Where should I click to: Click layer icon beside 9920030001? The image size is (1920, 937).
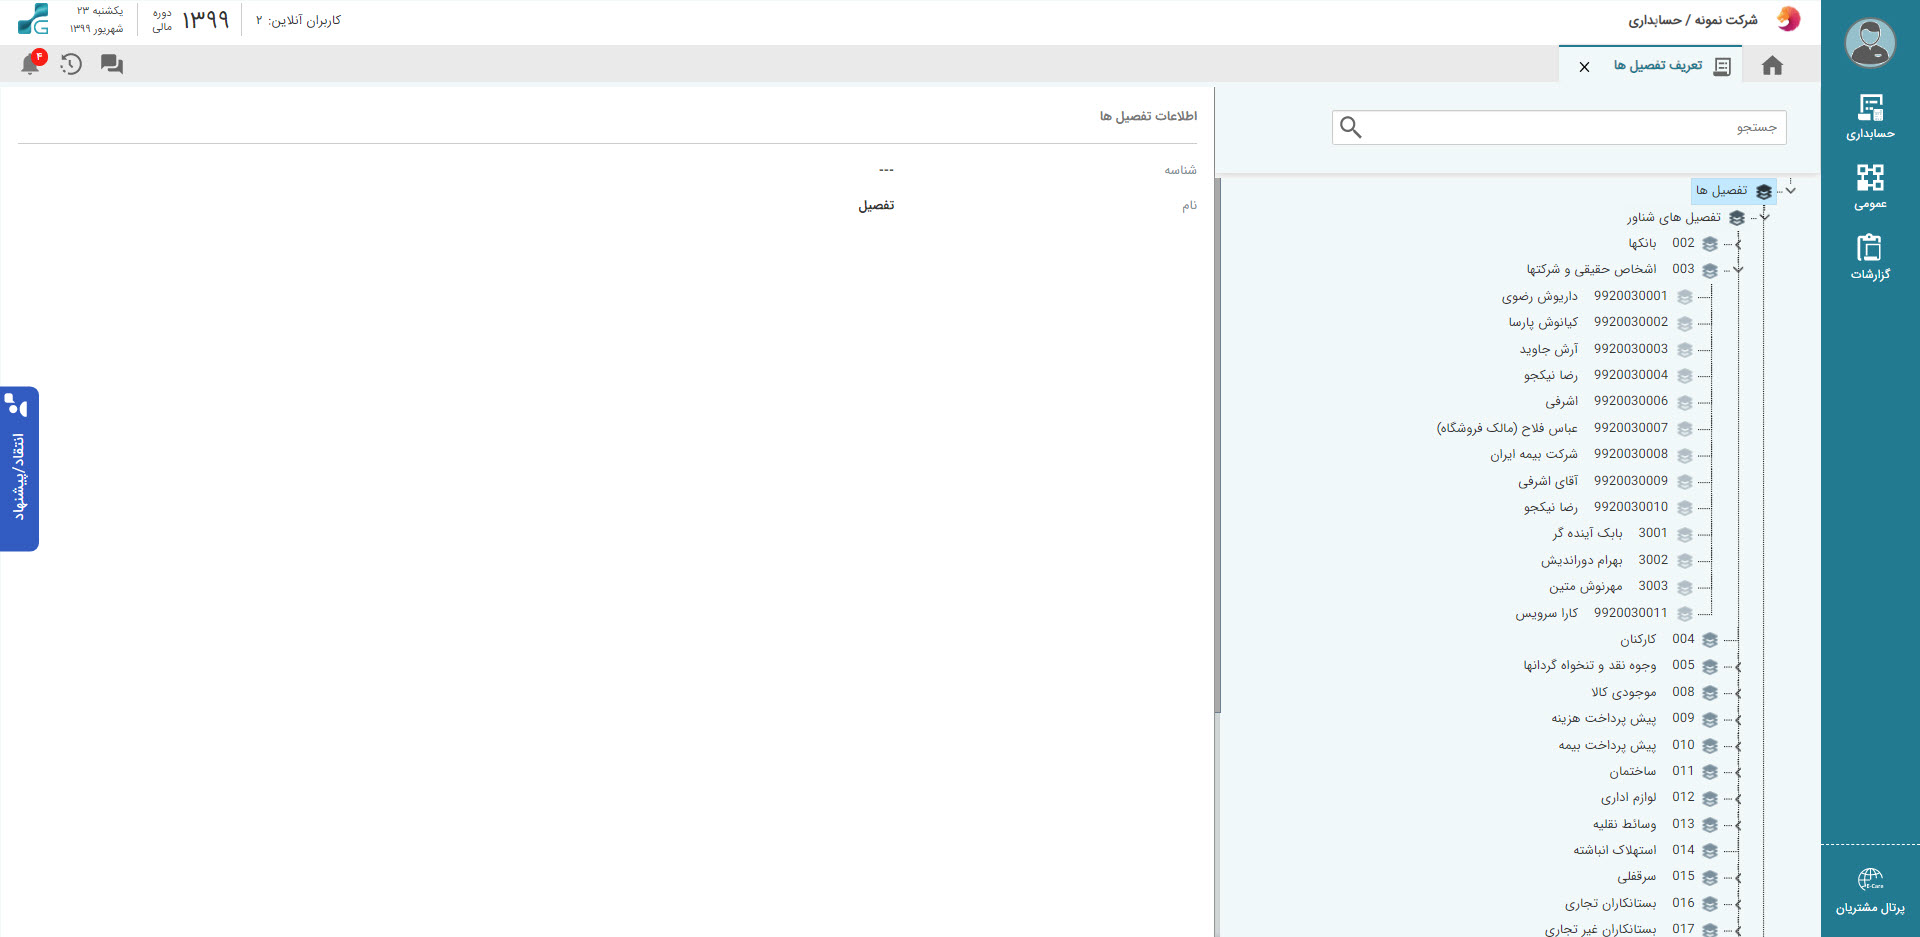pyautogui.click(x=1685, y=297)
